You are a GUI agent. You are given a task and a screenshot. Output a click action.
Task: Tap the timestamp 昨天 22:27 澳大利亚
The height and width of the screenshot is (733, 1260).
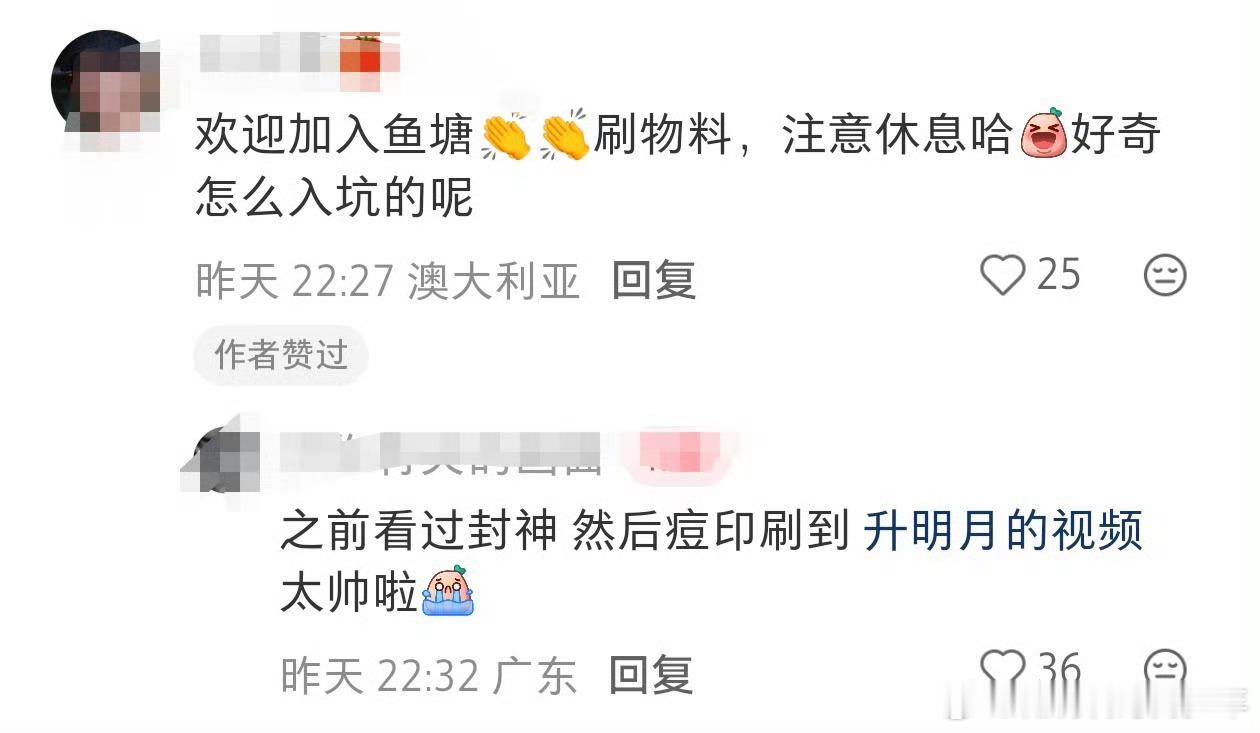coord(388,281)
